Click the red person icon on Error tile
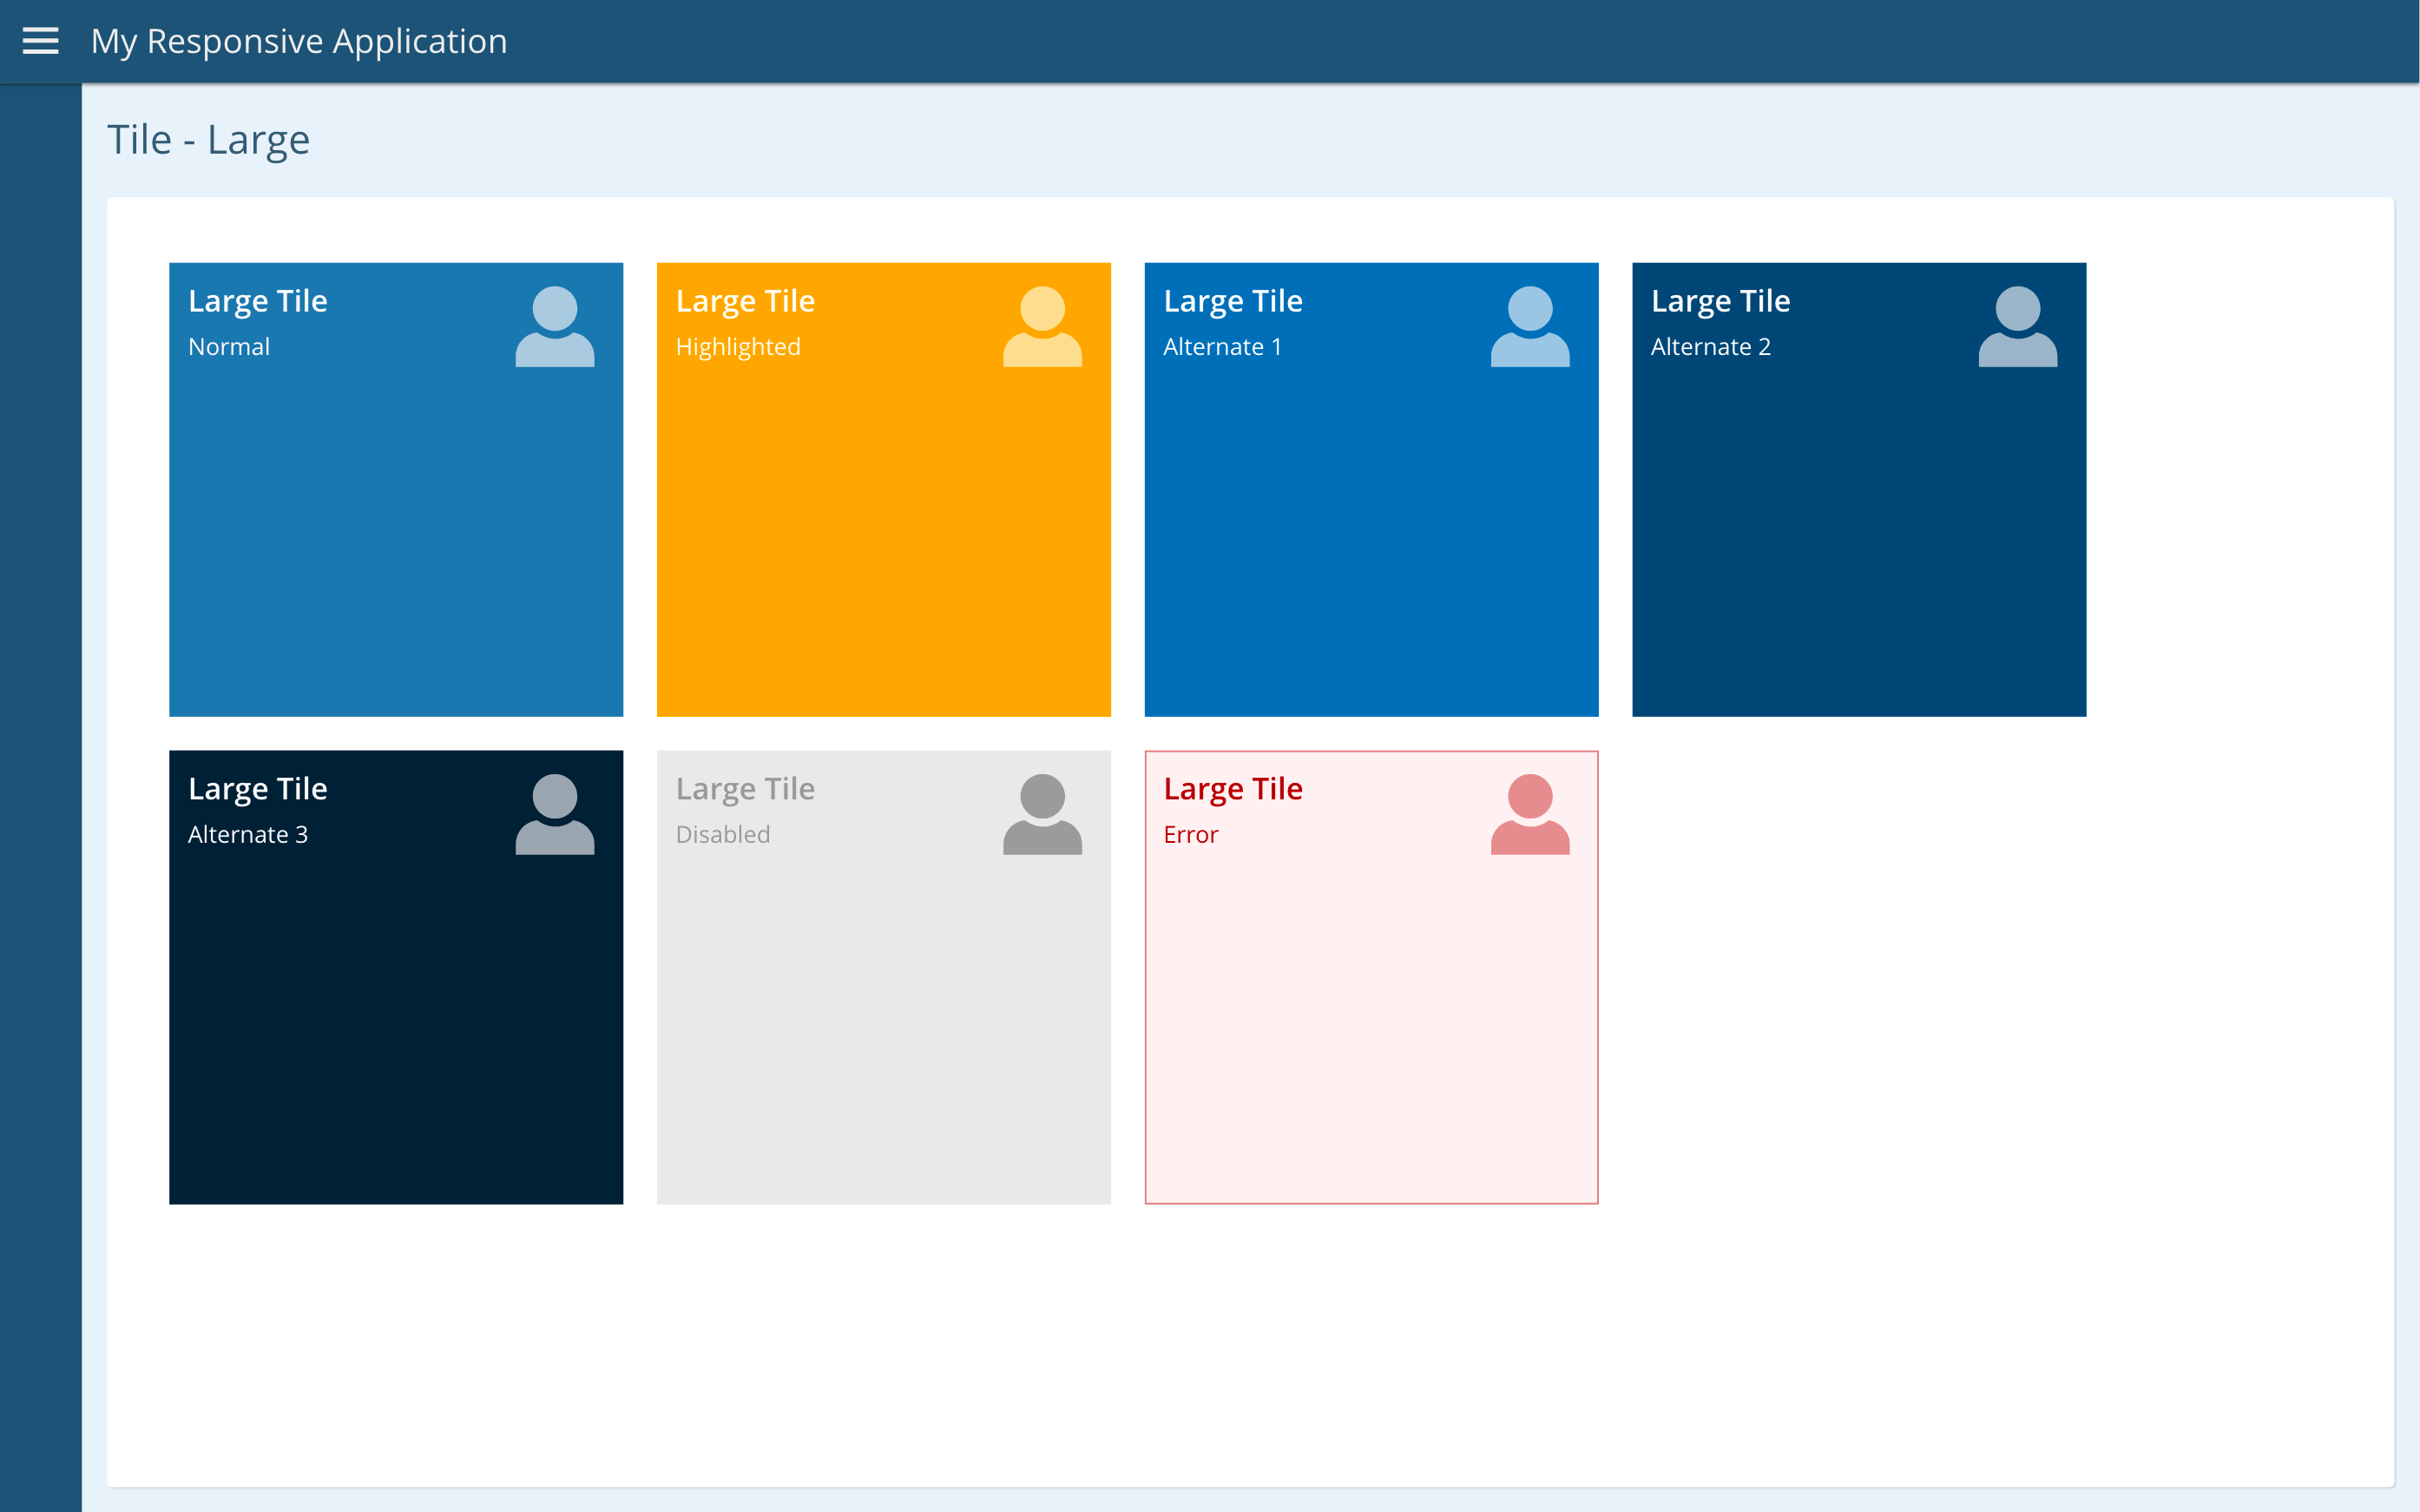The image size is (2420, 1512). 1530,814
